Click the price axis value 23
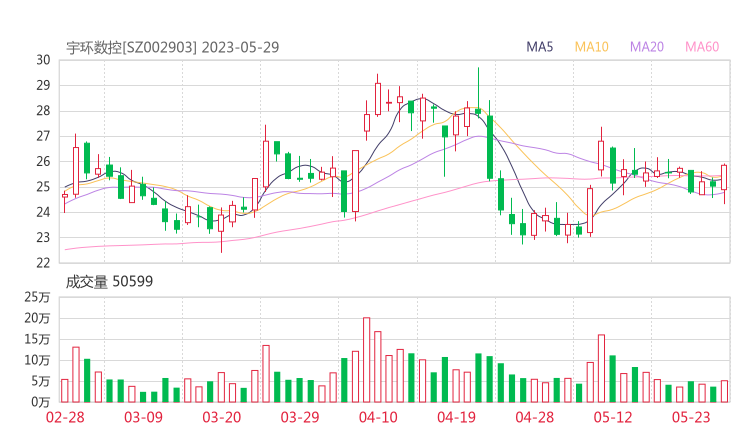 43,237
